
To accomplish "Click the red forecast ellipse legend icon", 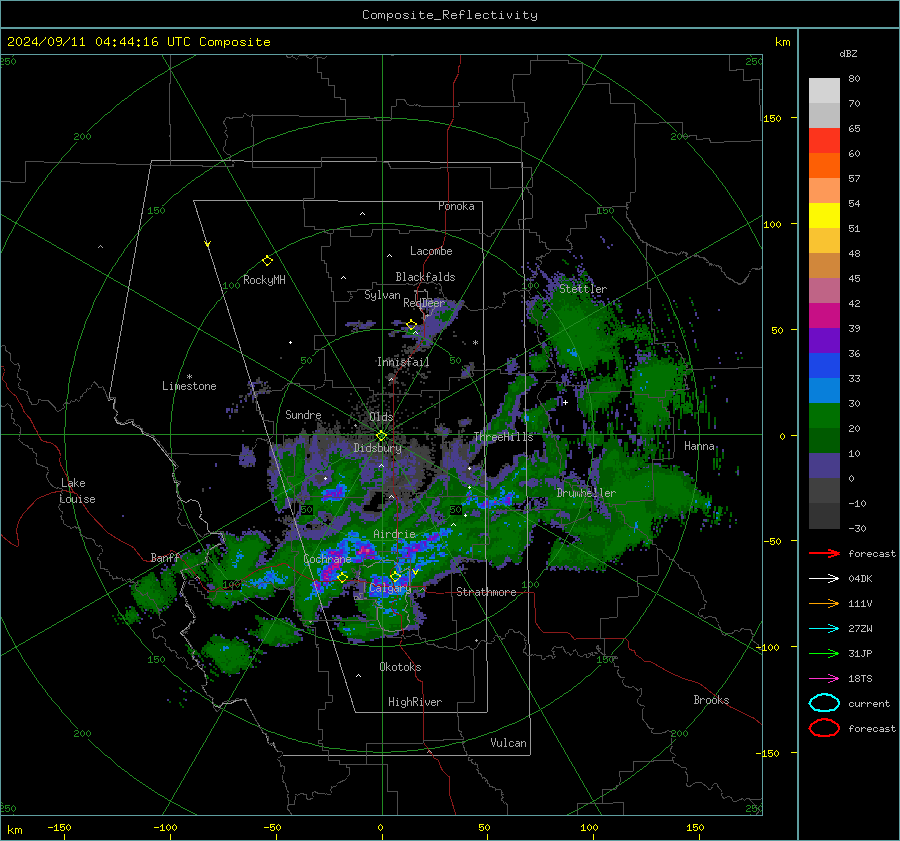I will (x=824, y=728).
